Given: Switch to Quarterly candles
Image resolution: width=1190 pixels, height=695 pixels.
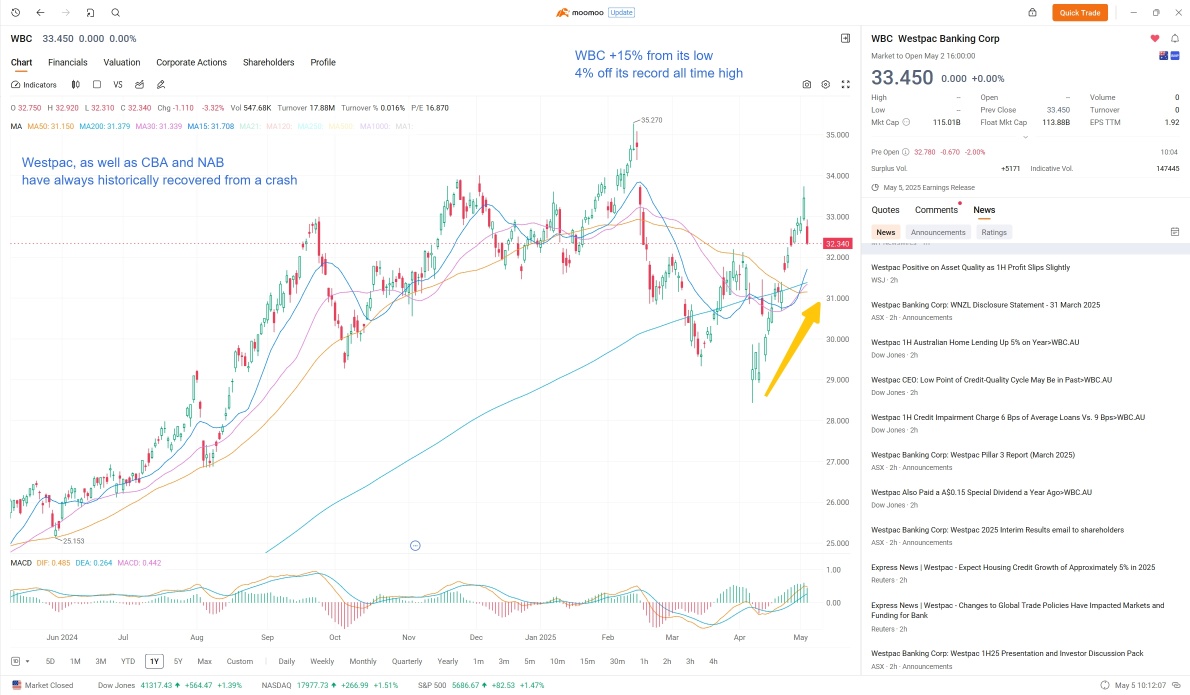Looking at the screenshot, I should click(407, 662).
